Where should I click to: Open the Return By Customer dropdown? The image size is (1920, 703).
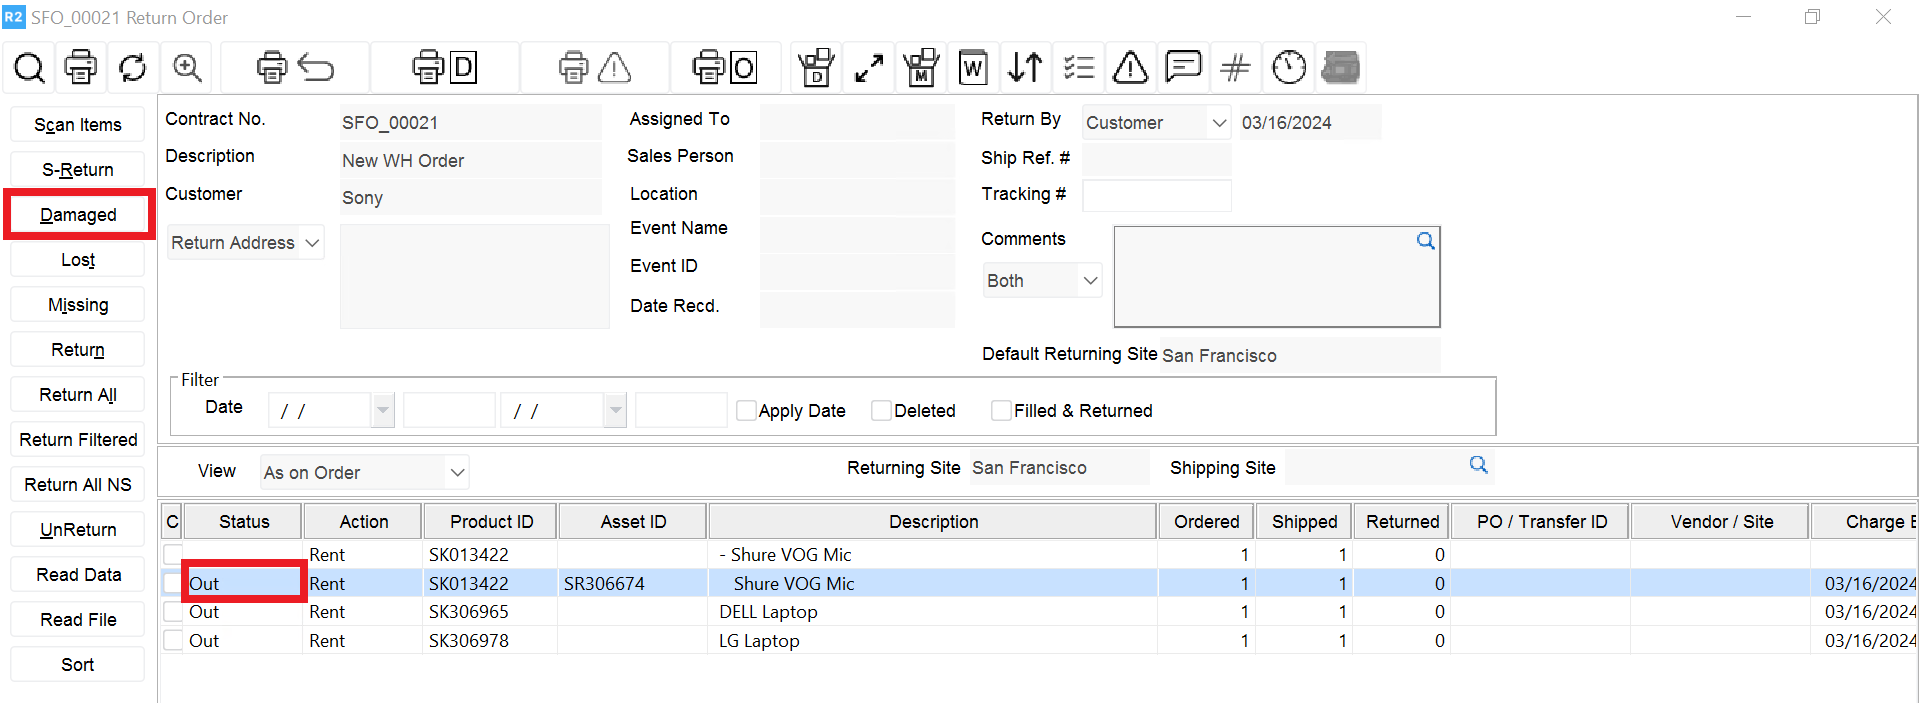coord(1218,123)
